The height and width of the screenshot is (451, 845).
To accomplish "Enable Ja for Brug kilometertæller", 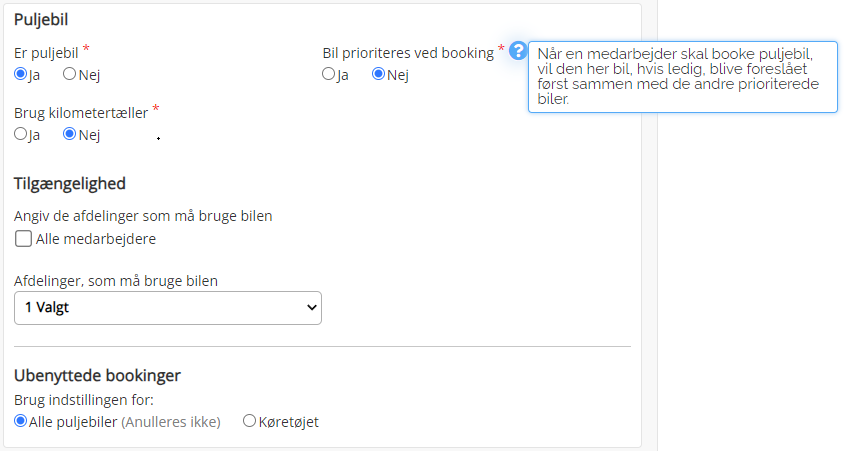I will point(20,134).
